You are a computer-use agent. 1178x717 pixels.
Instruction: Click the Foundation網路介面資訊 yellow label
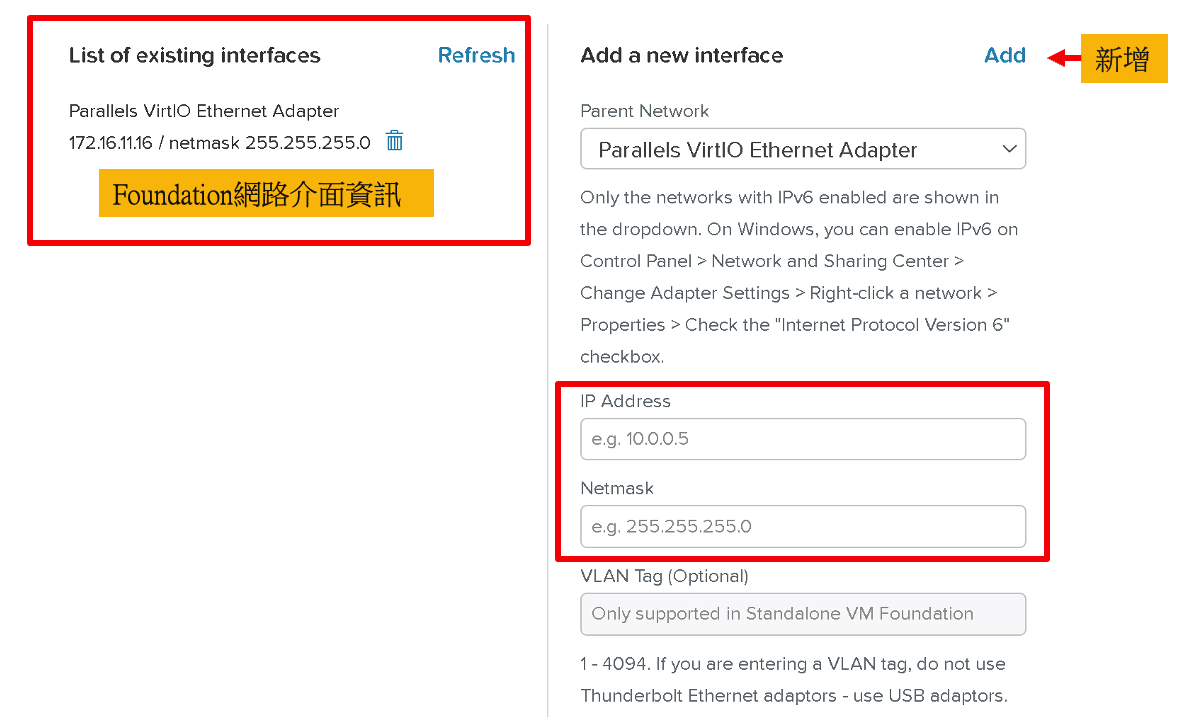point(266,193)
